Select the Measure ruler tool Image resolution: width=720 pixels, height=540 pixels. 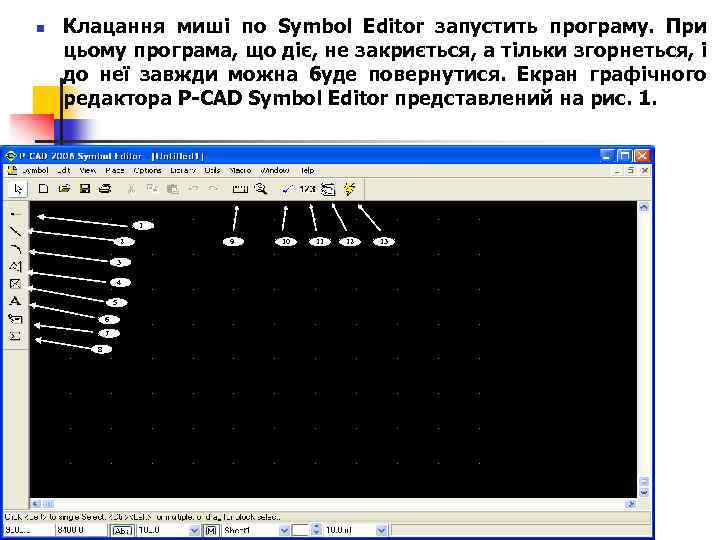(x=240, y=189)
